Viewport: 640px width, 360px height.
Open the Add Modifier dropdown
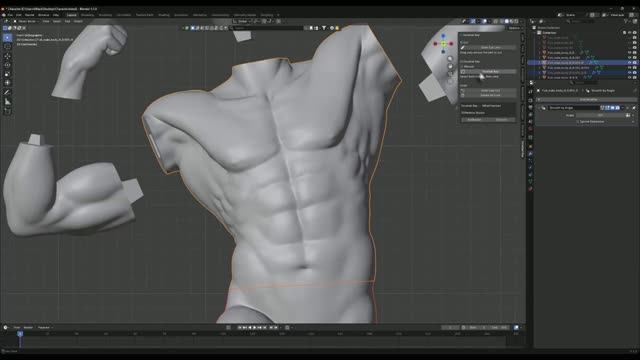(x=588, y=100)
